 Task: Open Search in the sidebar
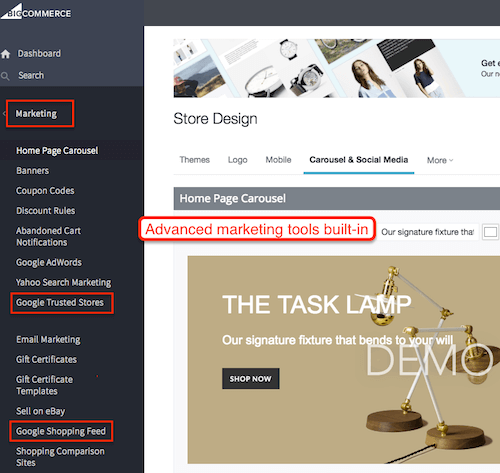31,75
